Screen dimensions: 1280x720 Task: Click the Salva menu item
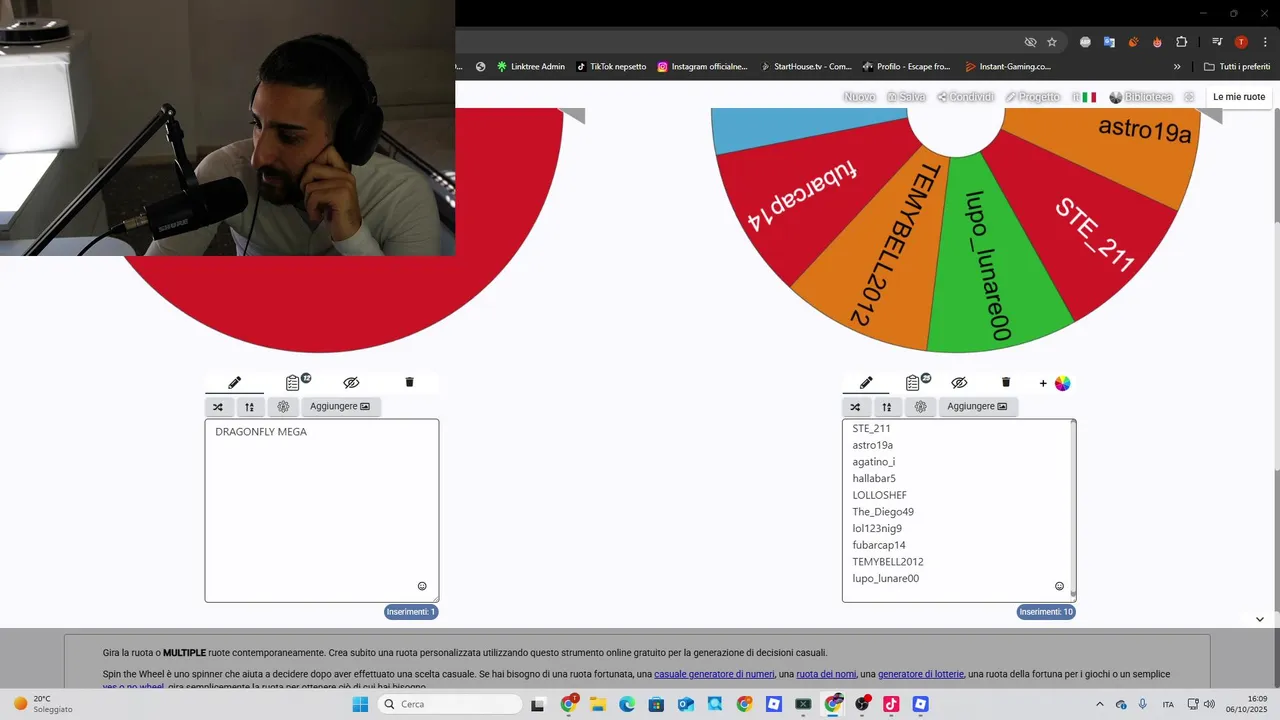pos(906,97)
